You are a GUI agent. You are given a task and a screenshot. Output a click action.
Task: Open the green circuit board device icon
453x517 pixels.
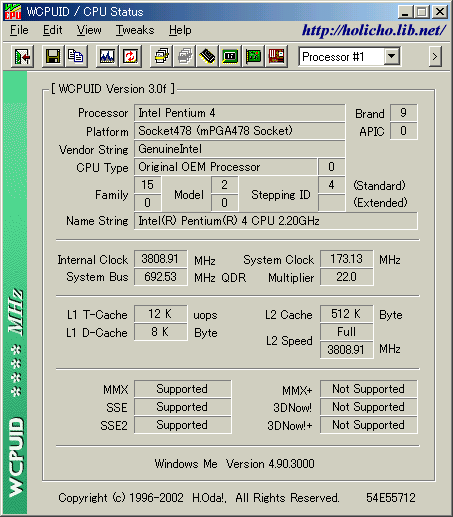253,57
